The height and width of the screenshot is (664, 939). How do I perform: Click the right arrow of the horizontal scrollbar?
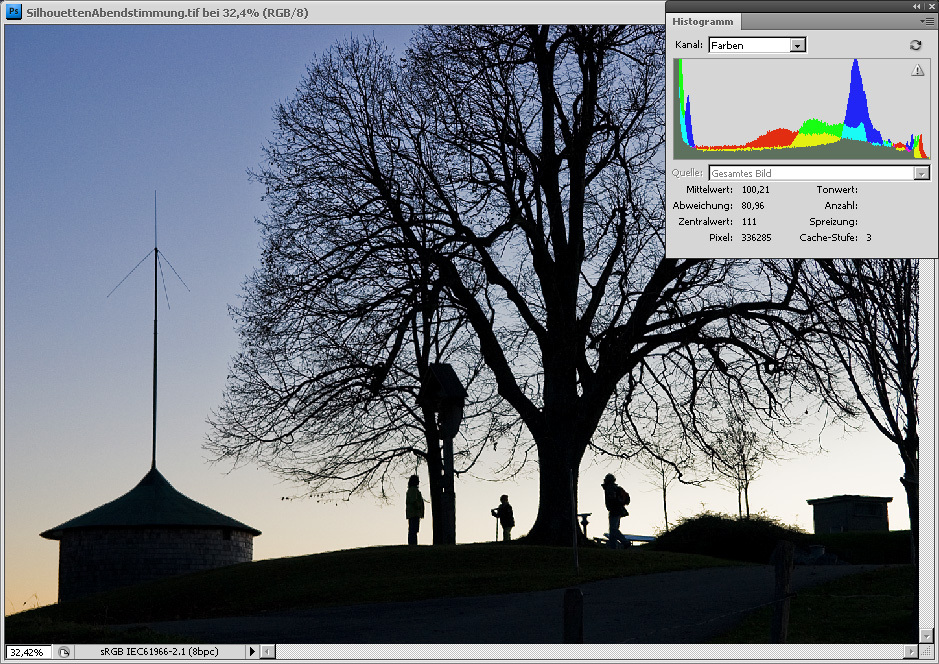pos(910,652)
